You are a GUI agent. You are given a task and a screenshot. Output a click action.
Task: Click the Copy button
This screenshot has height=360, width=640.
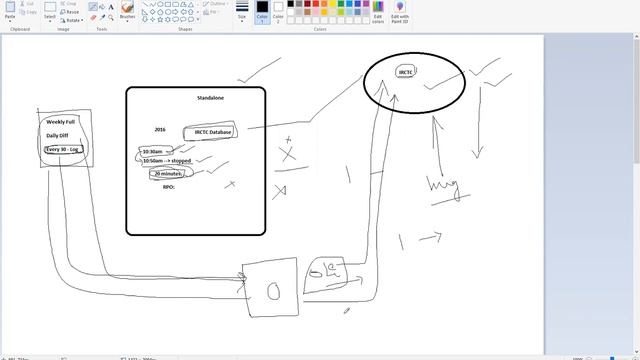pos(28,12)
